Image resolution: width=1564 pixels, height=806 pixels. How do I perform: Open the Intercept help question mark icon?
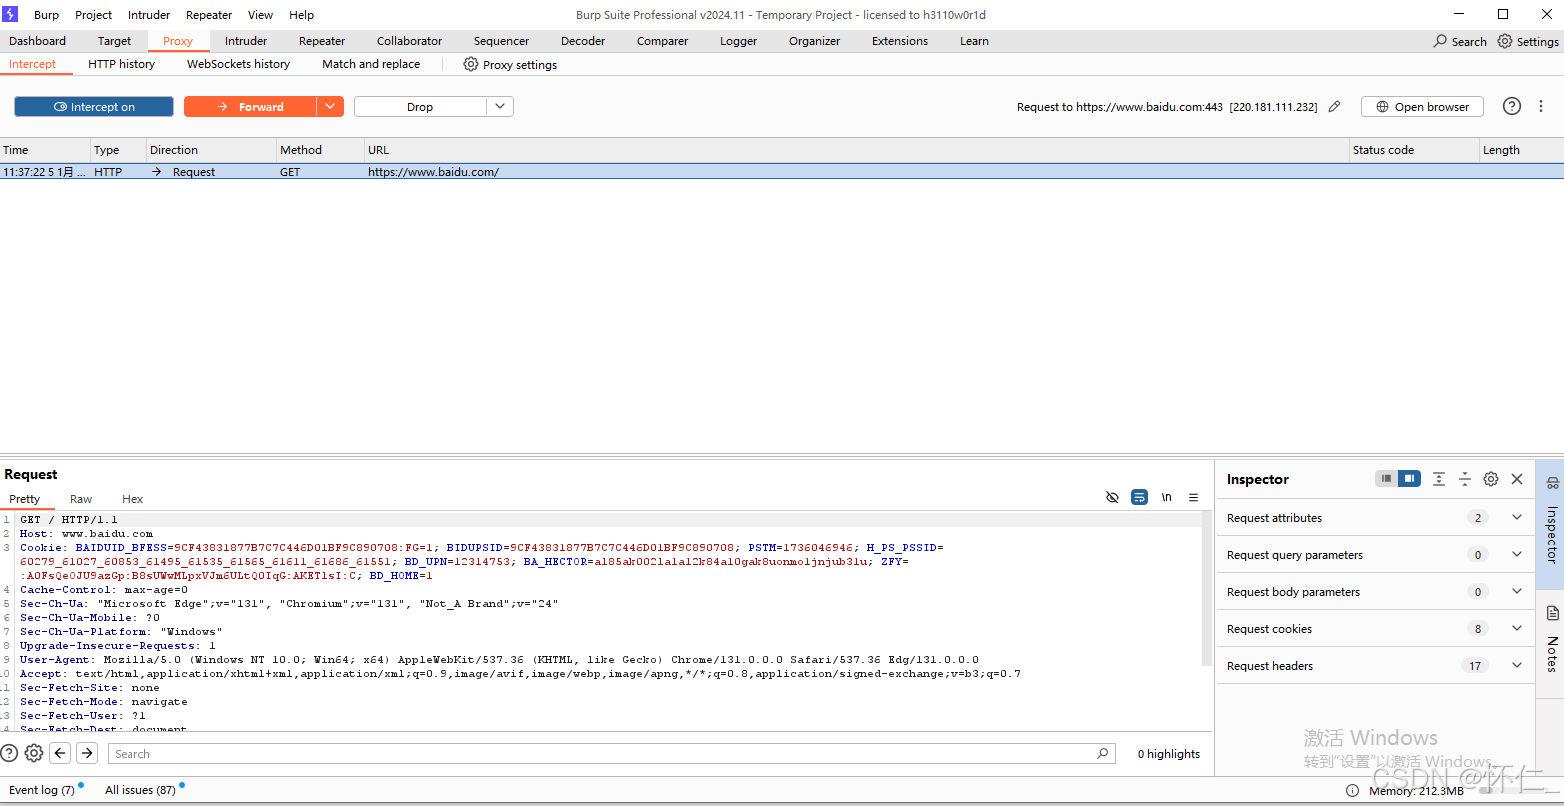point(1512,106)
